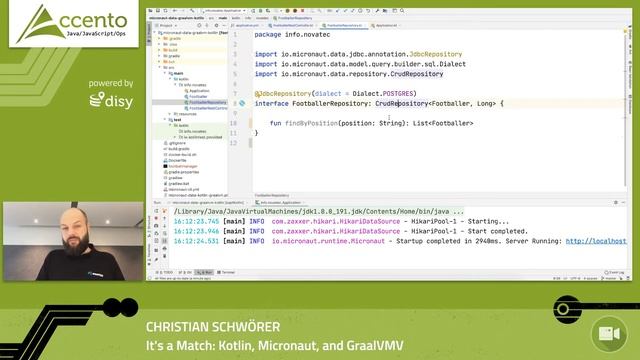Select Footballer file in project tree
This screenshot has width=640, height=360.
[198, 96]
